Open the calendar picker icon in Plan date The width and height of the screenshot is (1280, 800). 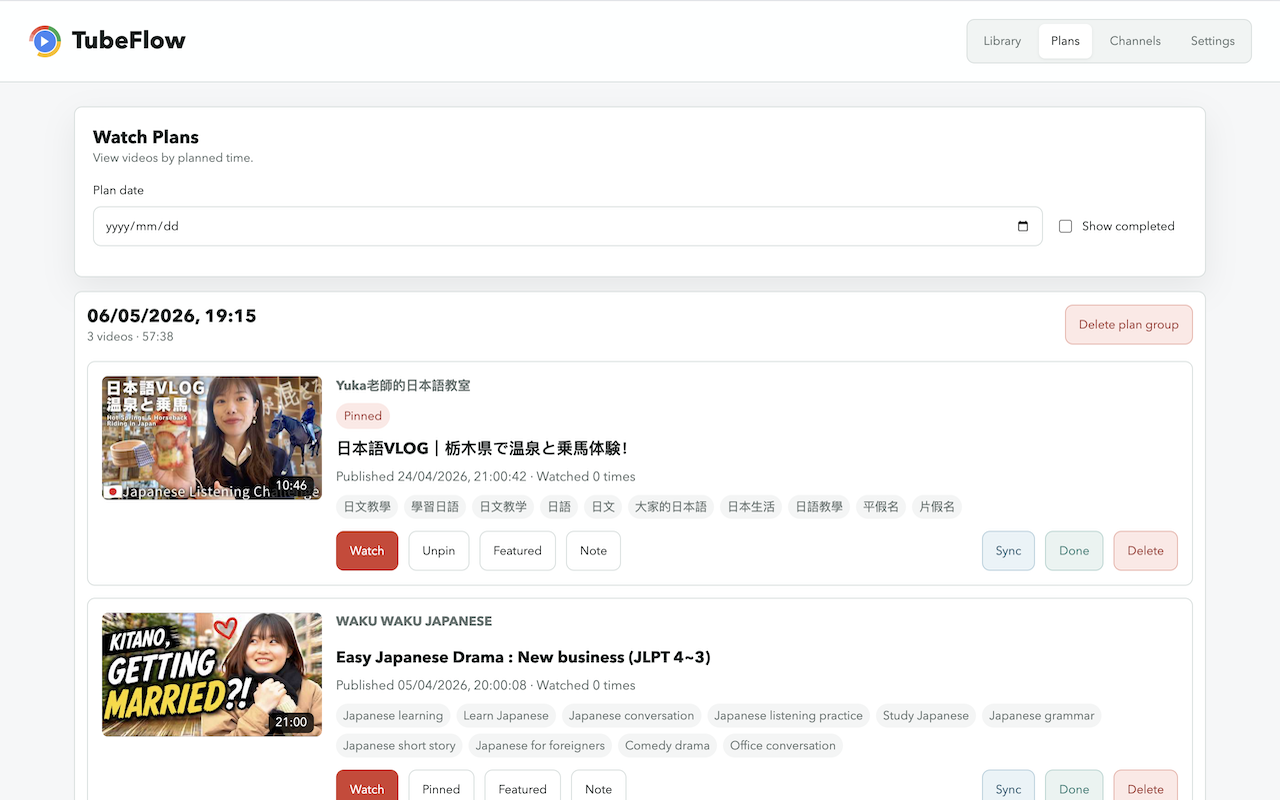[1022, 226]
